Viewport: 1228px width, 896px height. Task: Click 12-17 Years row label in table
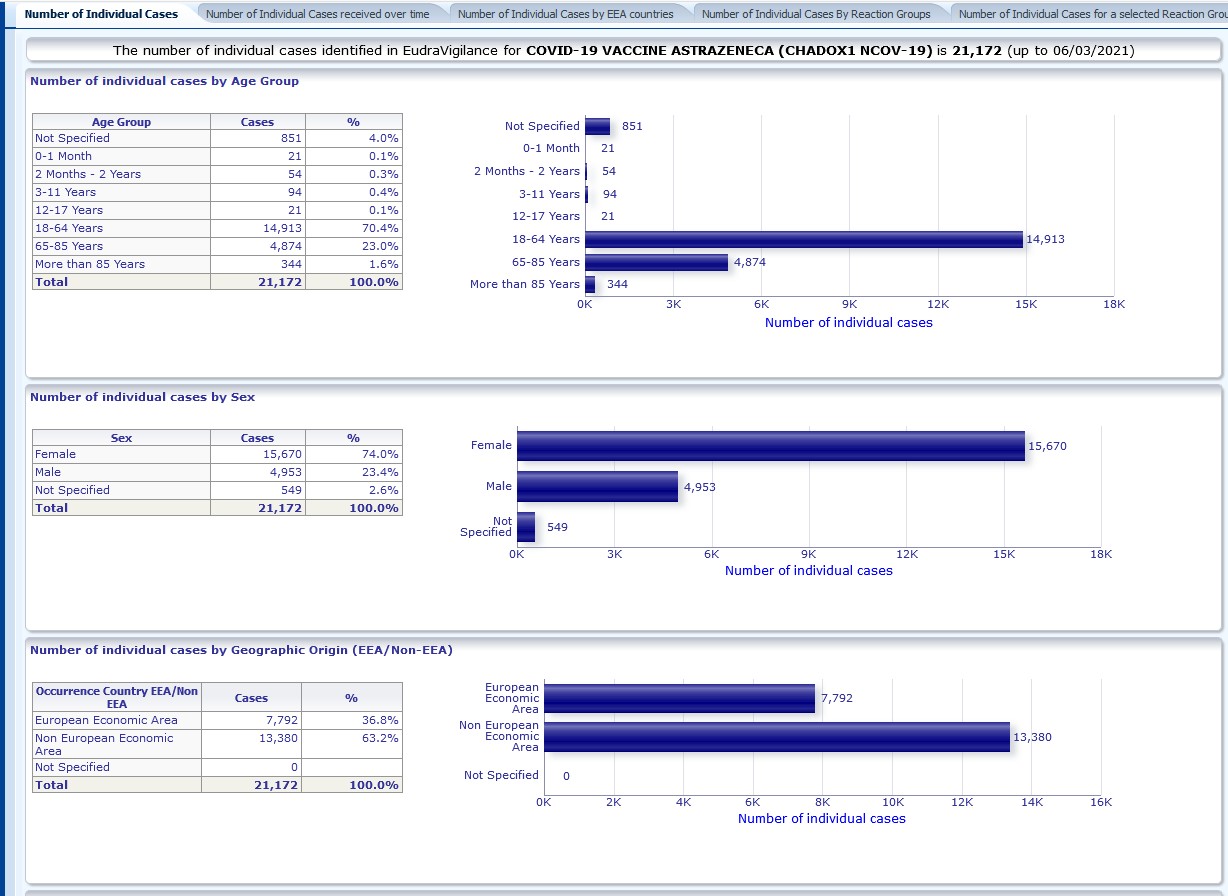(121, 210)
